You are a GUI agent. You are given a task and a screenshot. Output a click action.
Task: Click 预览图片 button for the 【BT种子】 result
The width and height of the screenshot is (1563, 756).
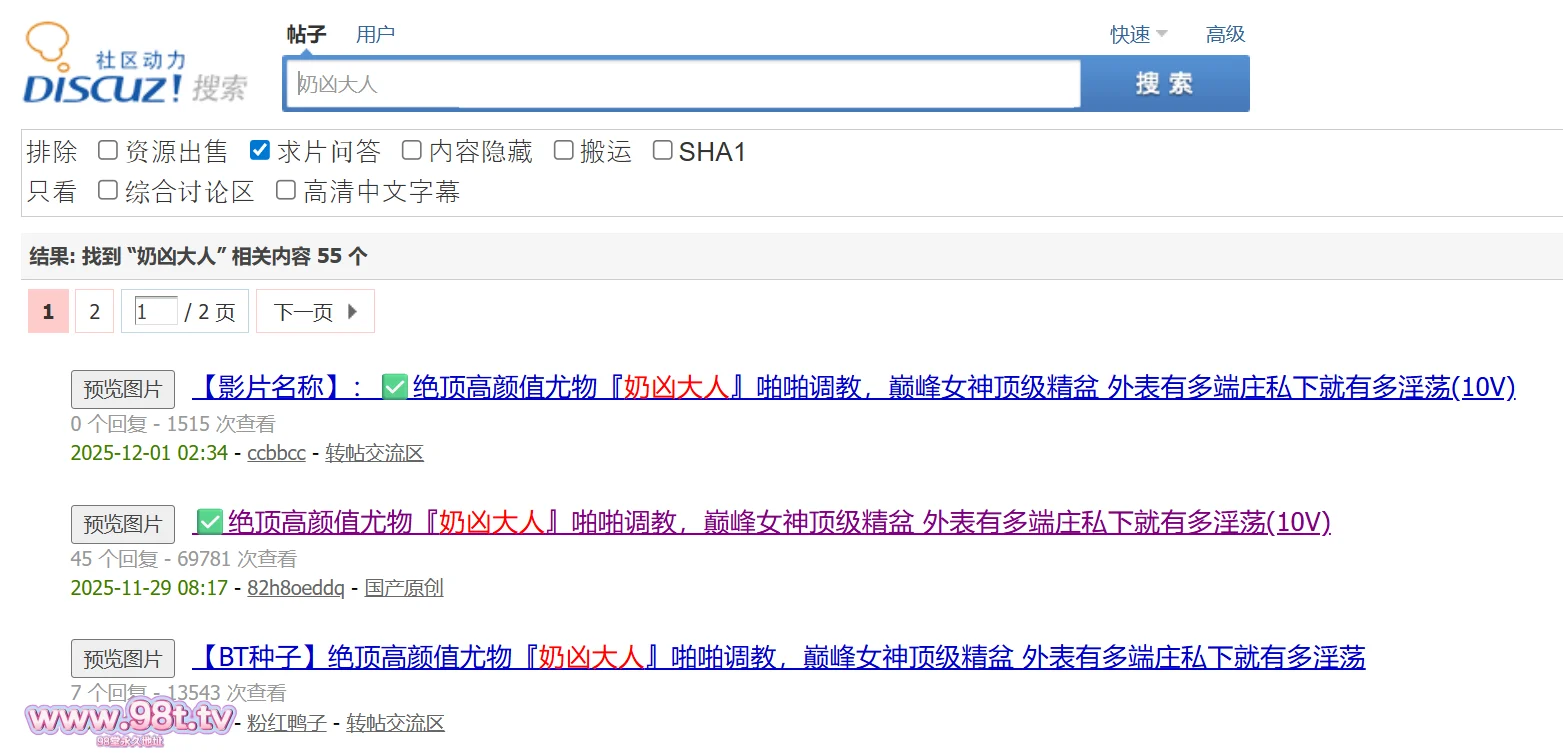[123, 659]
